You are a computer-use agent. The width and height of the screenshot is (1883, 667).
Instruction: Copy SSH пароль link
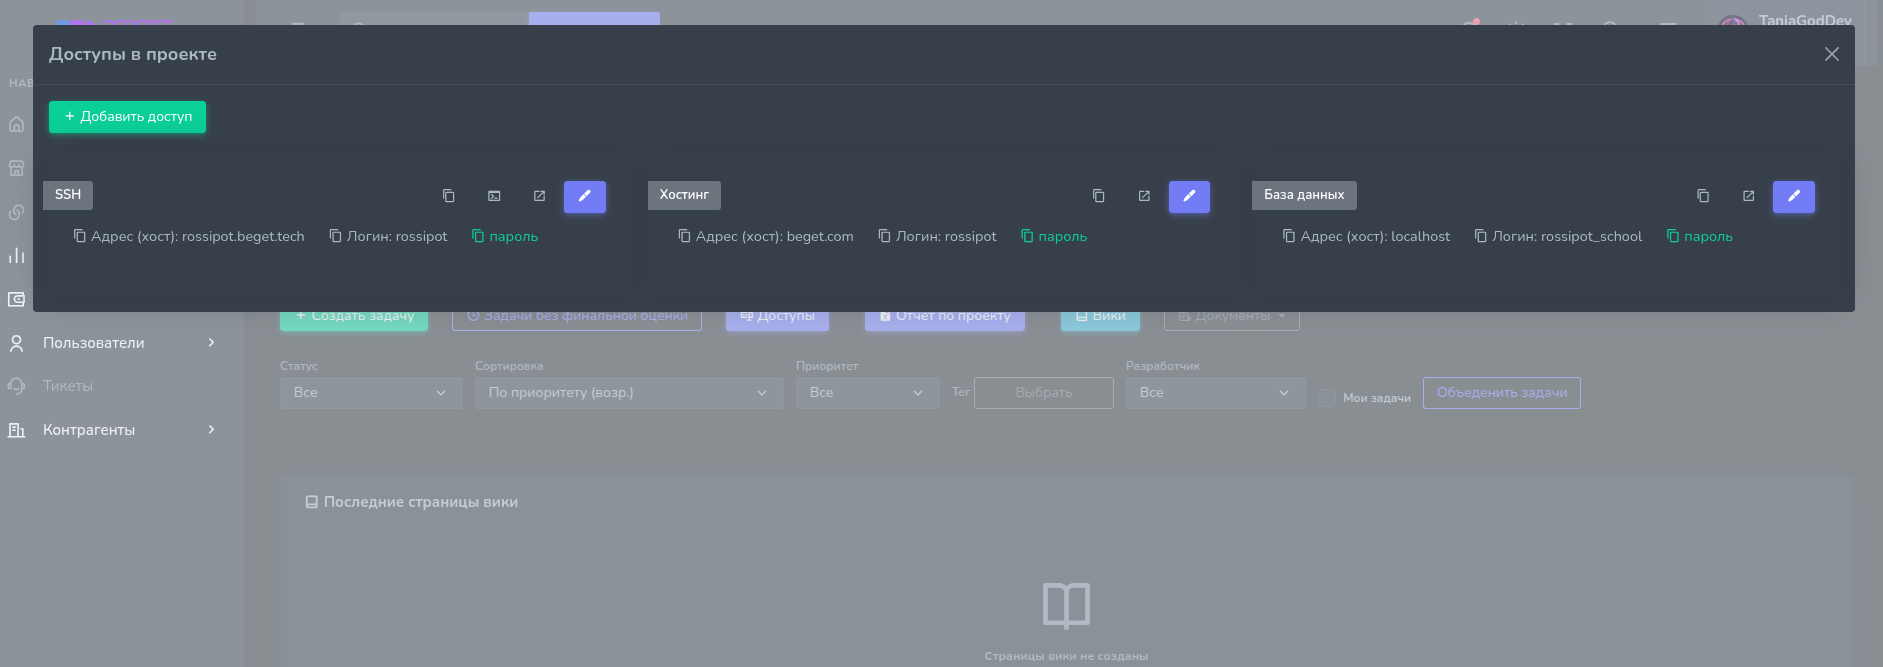pos(505,236)
